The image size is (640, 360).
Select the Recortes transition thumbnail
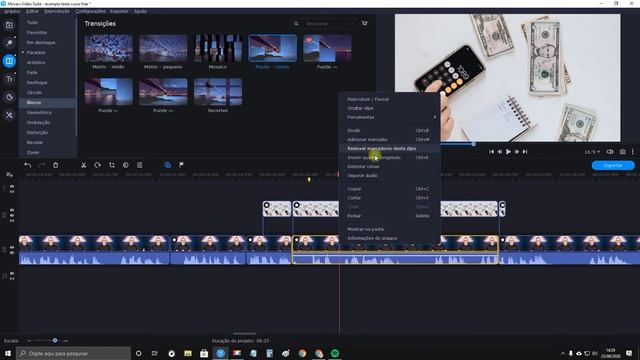tap(218, 92)
